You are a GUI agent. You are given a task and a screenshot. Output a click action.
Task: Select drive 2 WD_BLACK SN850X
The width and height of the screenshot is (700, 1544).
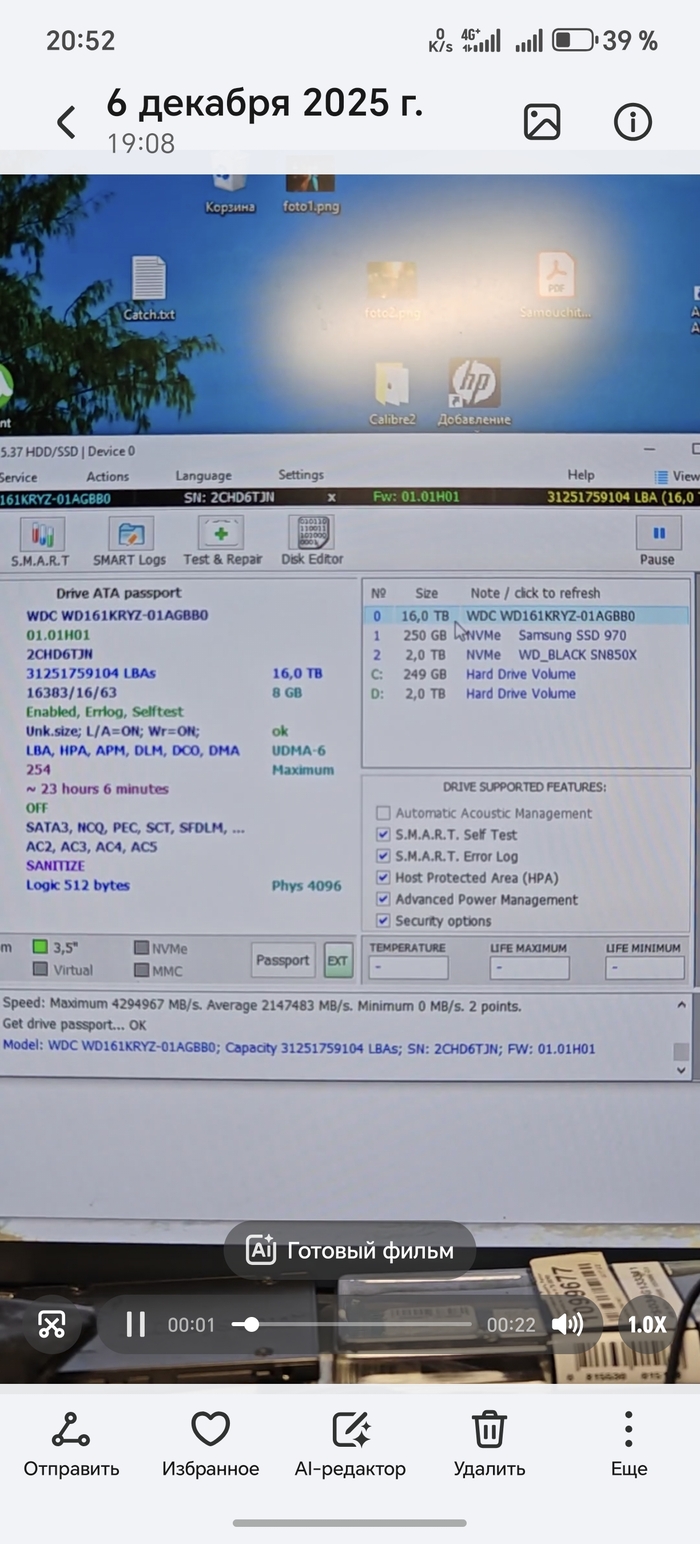click(525, 655)
